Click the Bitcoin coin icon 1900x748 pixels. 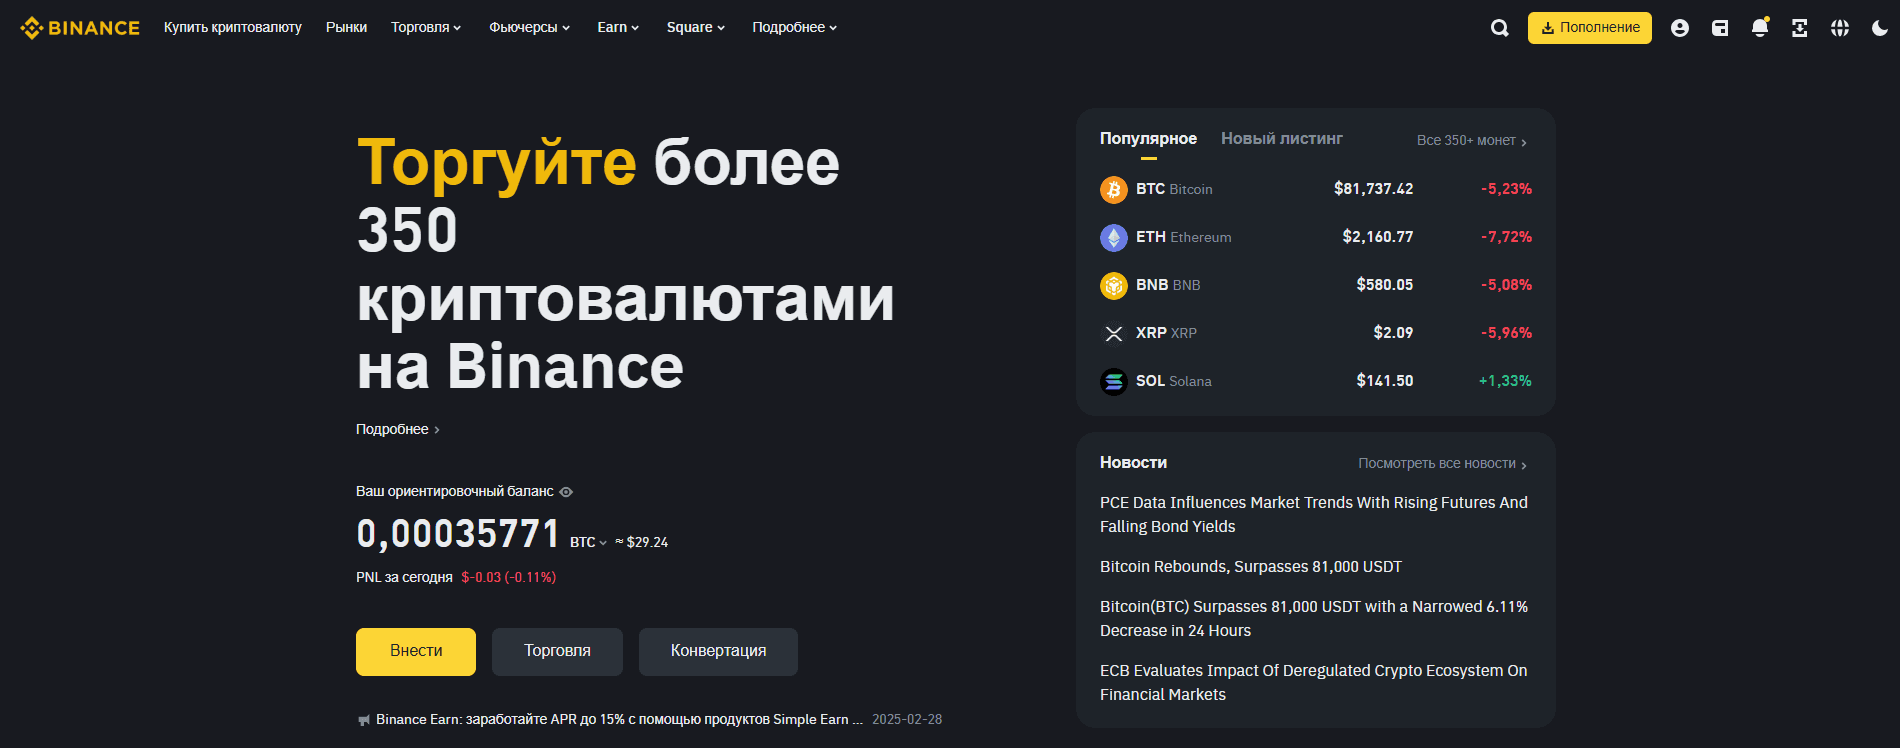click(1114, 189)
